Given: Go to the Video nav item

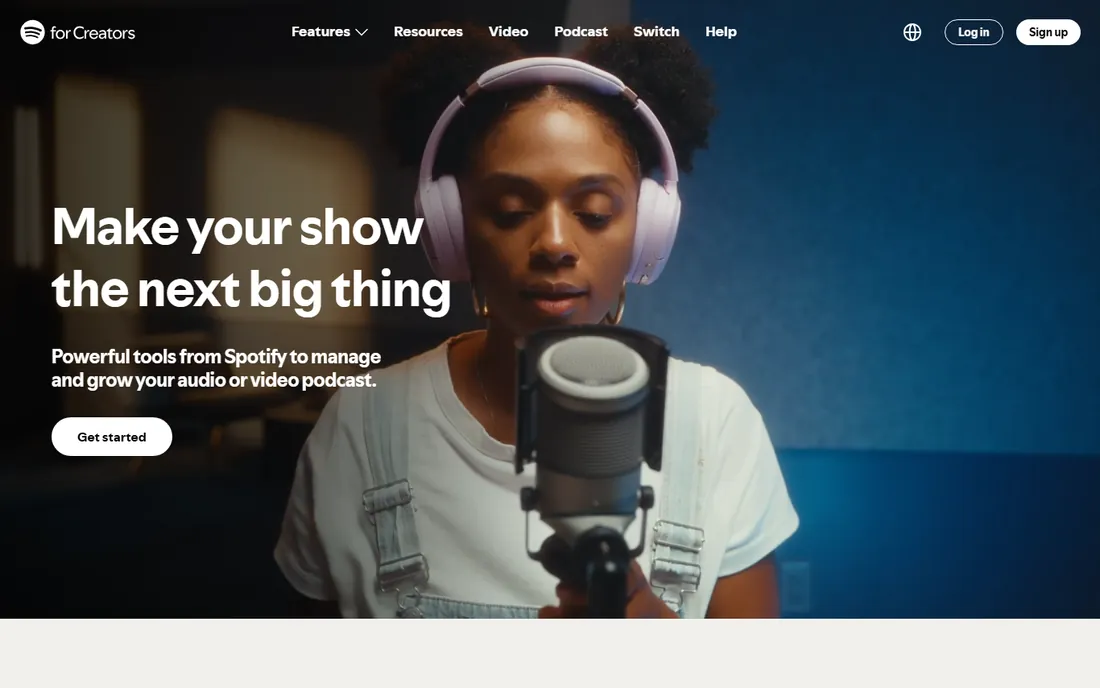Looking at the screenshot, I should coord(508,32).
